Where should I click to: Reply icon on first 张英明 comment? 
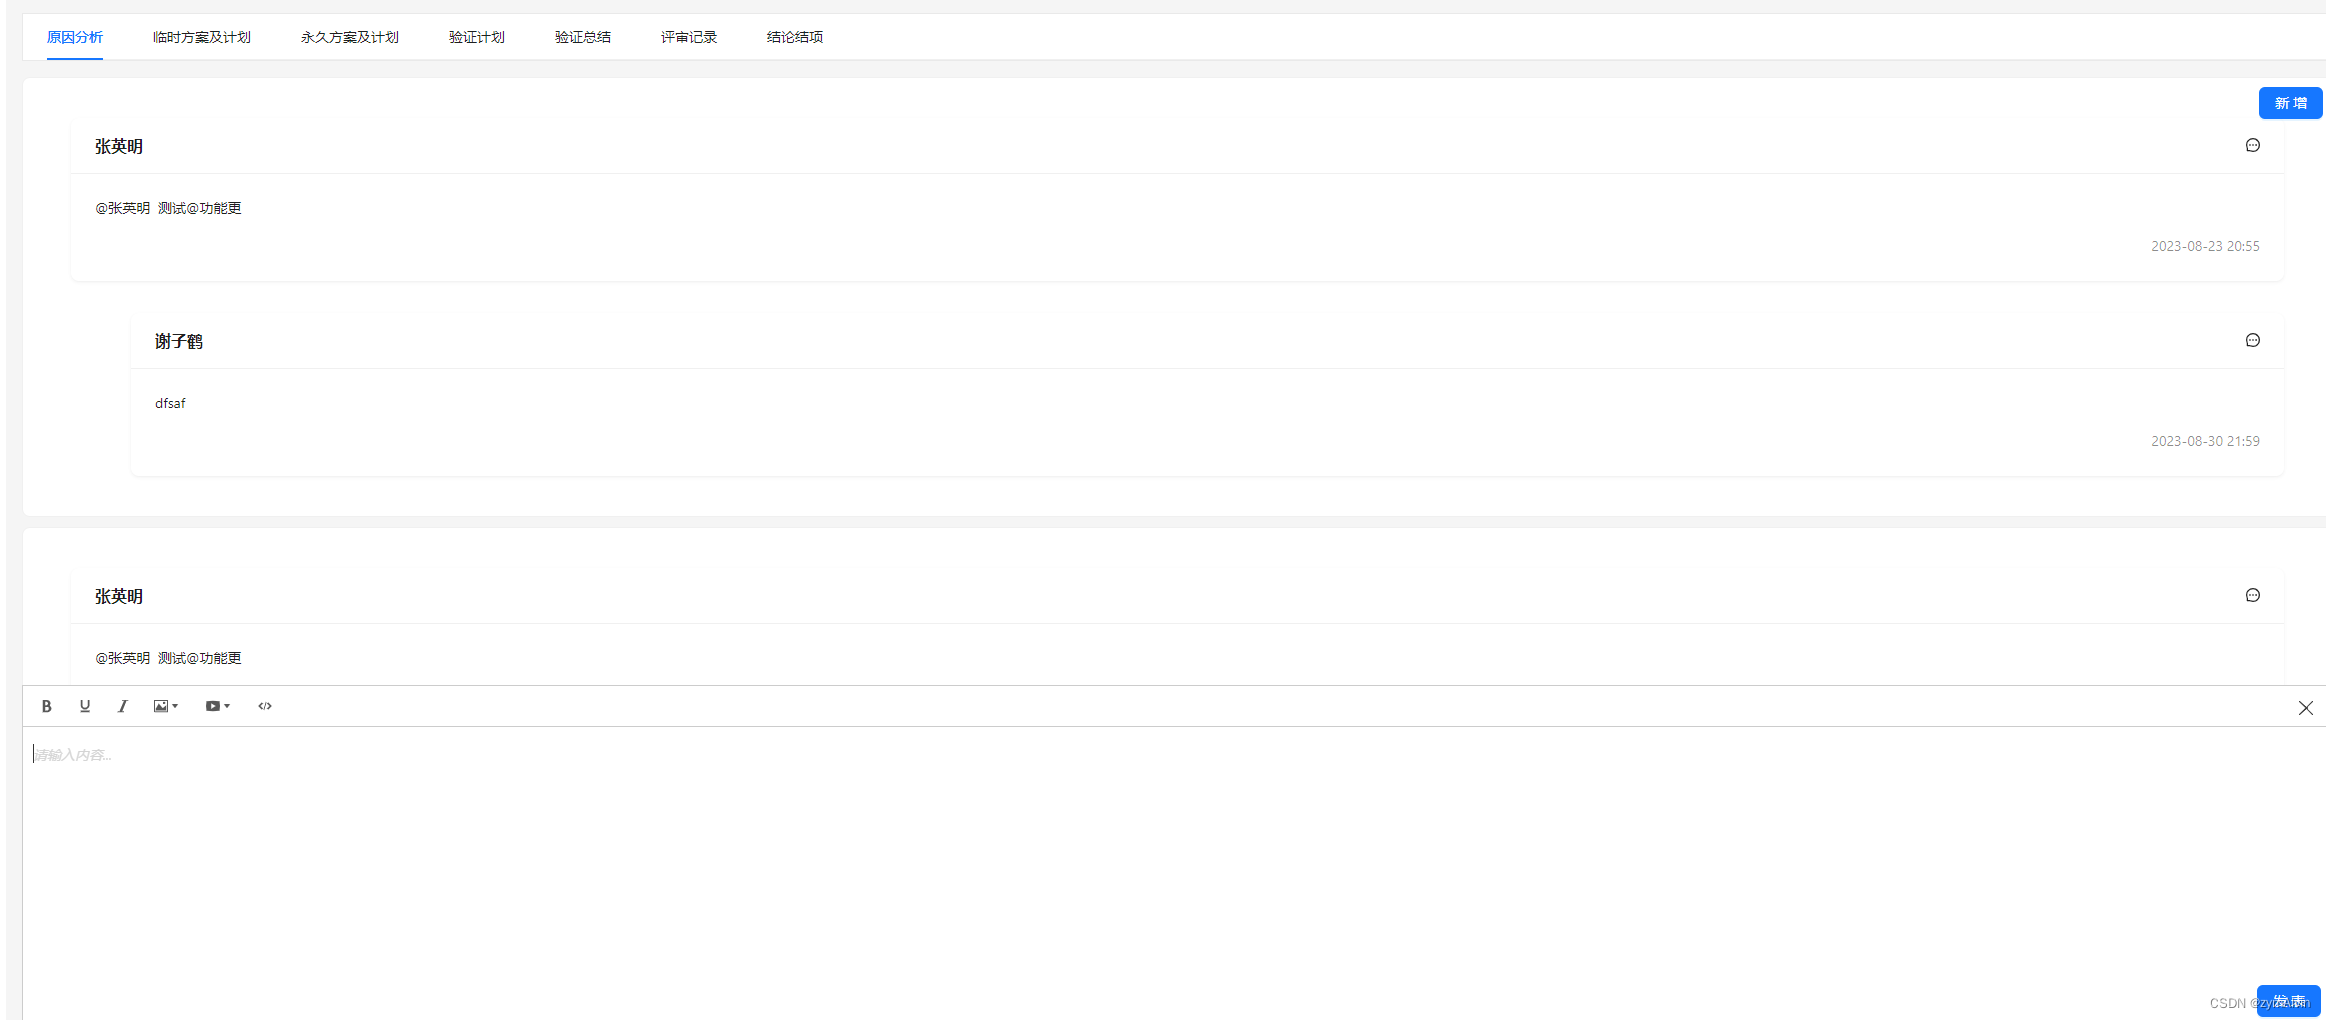coord(2252,145)
